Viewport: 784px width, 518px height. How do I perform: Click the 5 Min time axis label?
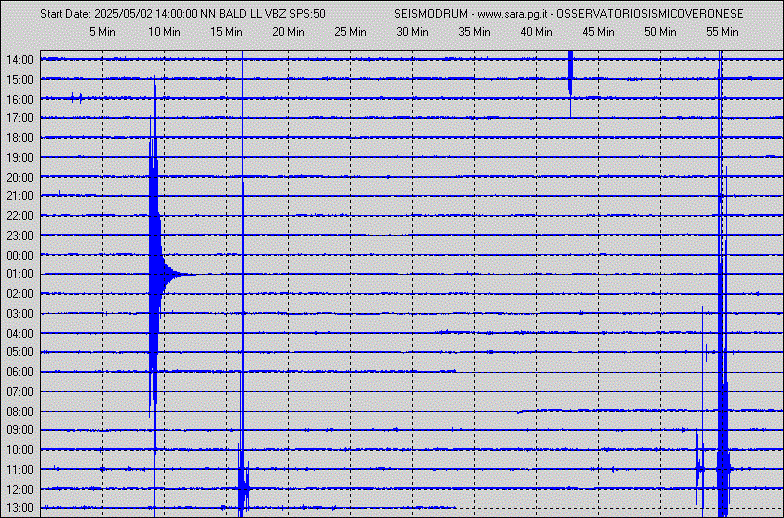point(102,32)
